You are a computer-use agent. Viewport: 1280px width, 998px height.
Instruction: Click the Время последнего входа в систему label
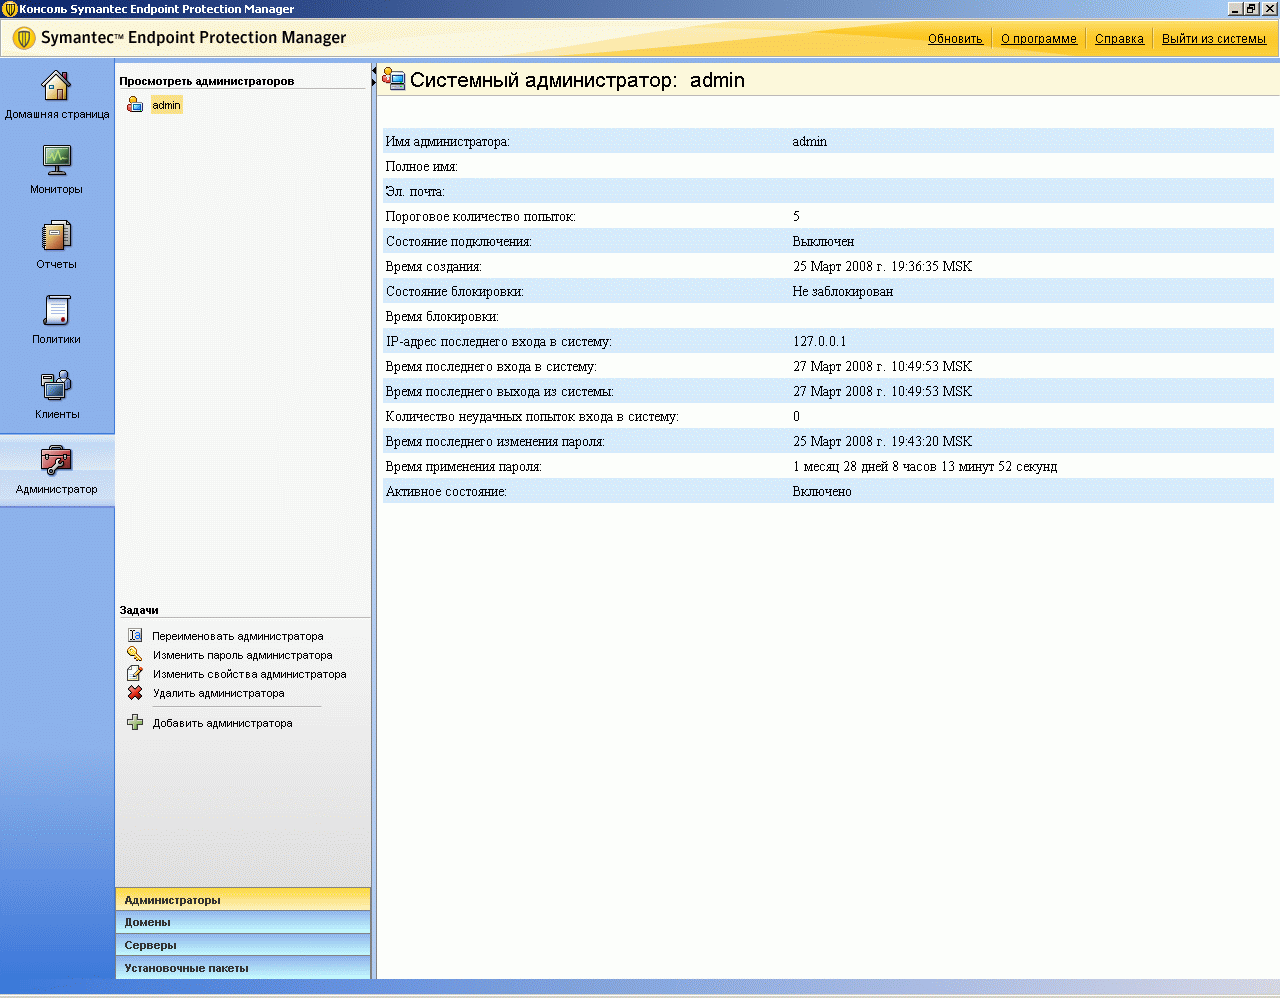pyautogui.click(x=491, y=367)
